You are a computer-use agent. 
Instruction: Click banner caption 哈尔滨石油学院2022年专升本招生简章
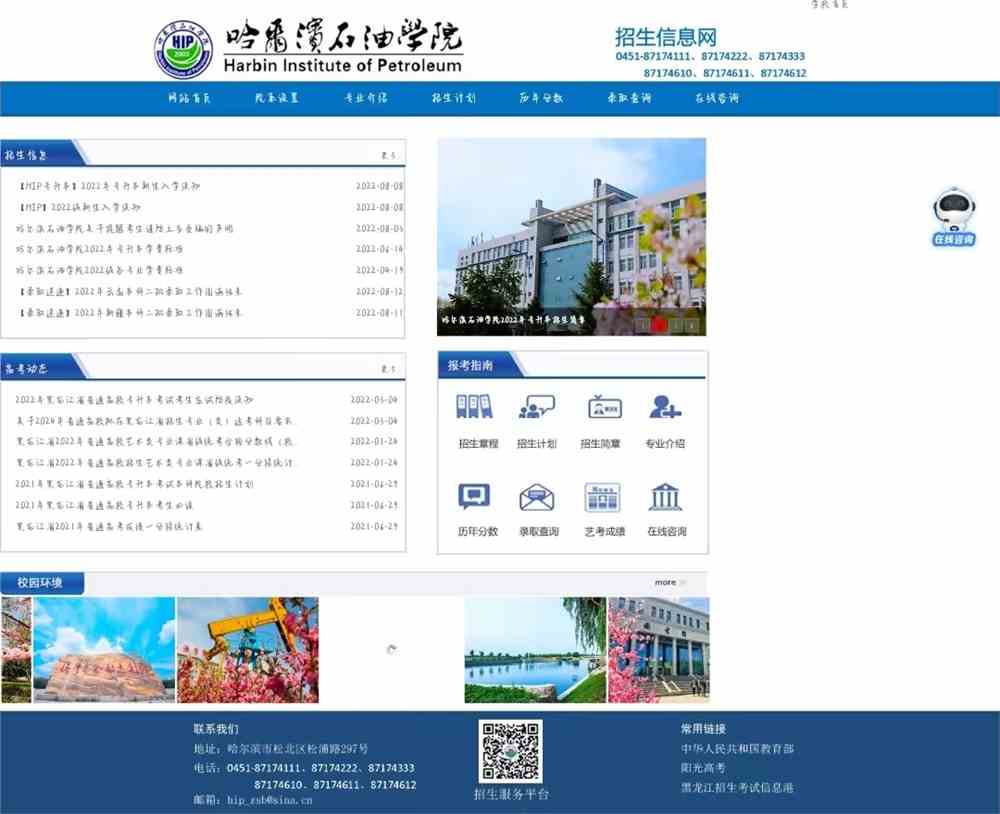pos(513,320)
